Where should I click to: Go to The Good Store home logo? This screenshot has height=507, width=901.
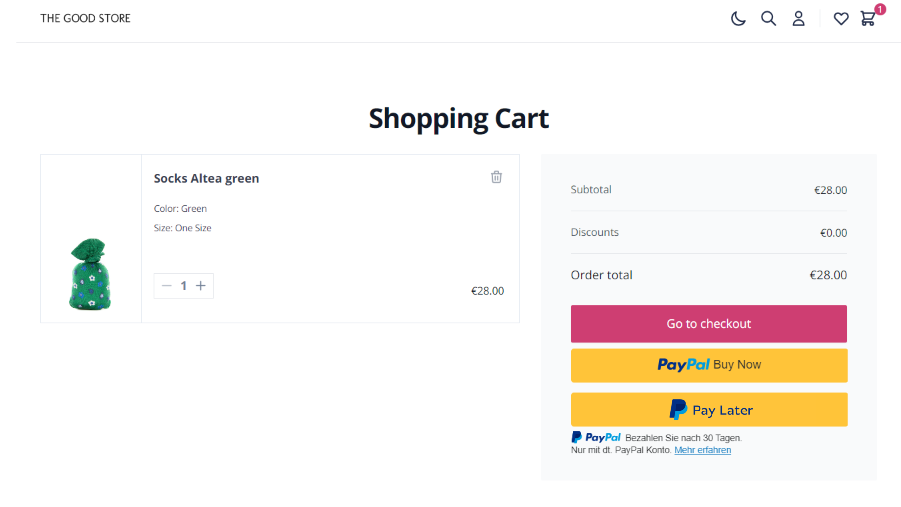click(x=85, y=18)
